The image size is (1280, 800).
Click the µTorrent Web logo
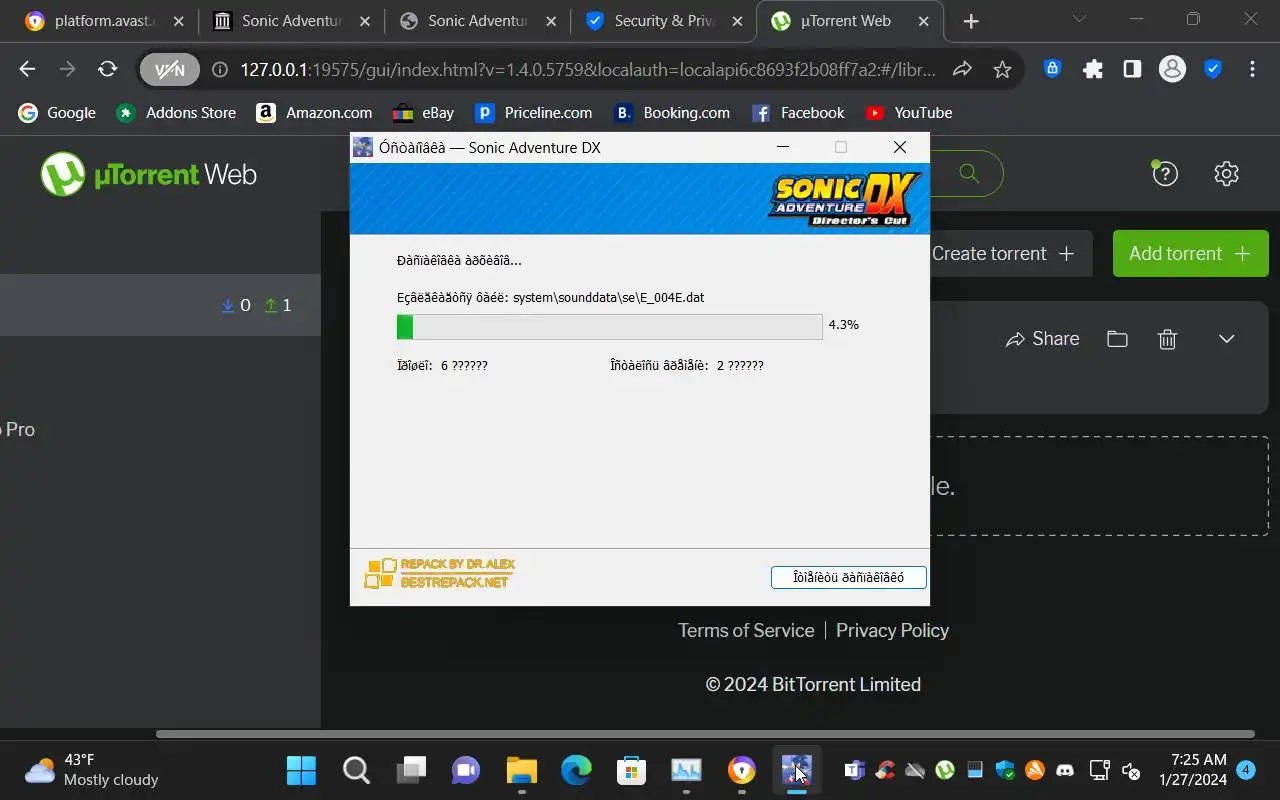pos(148,174)
